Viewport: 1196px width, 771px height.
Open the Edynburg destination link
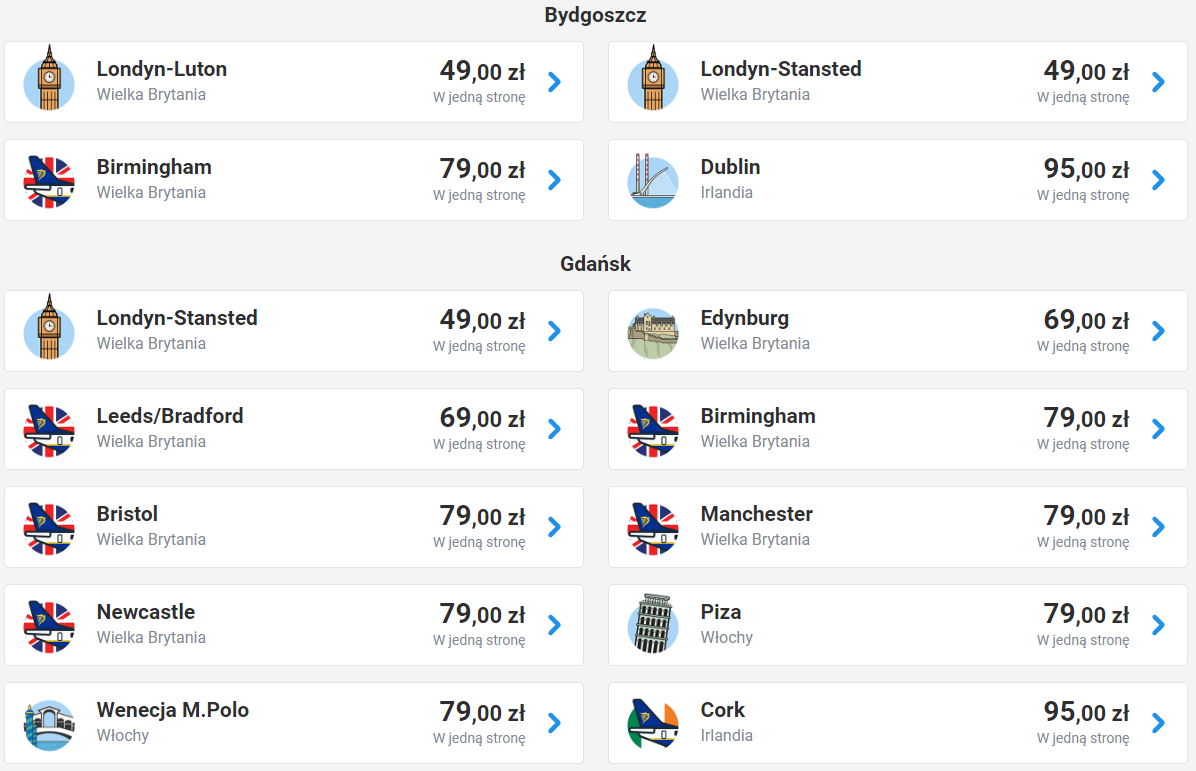744,318
